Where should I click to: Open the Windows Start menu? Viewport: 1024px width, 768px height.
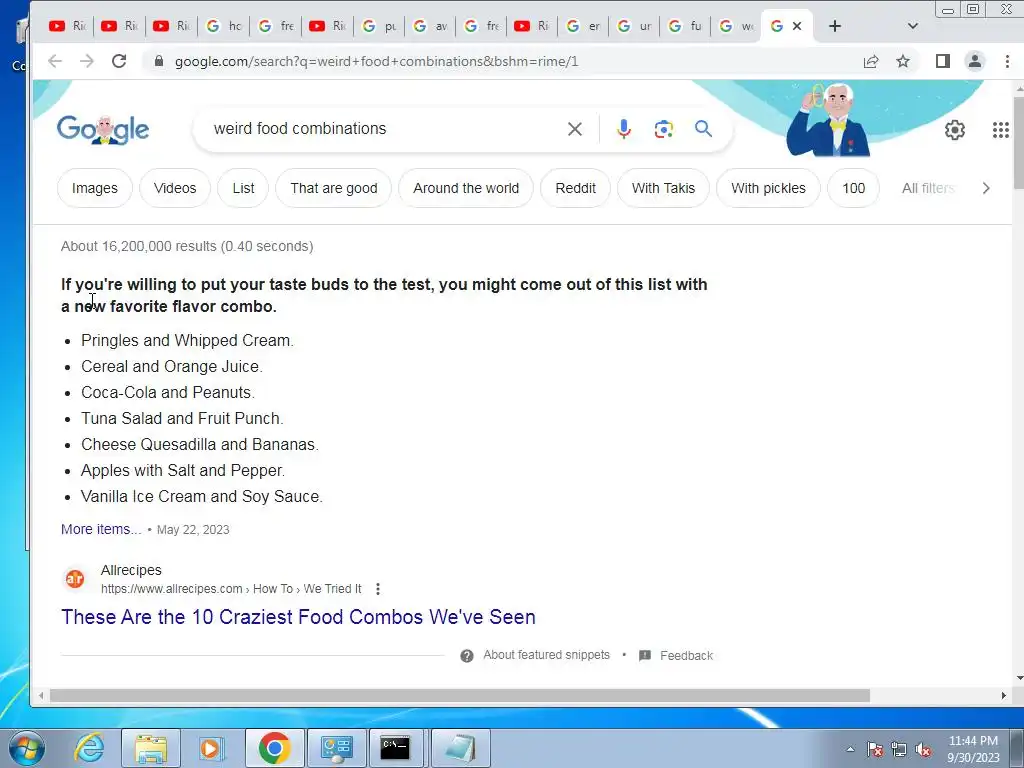[x=26, y=748]
